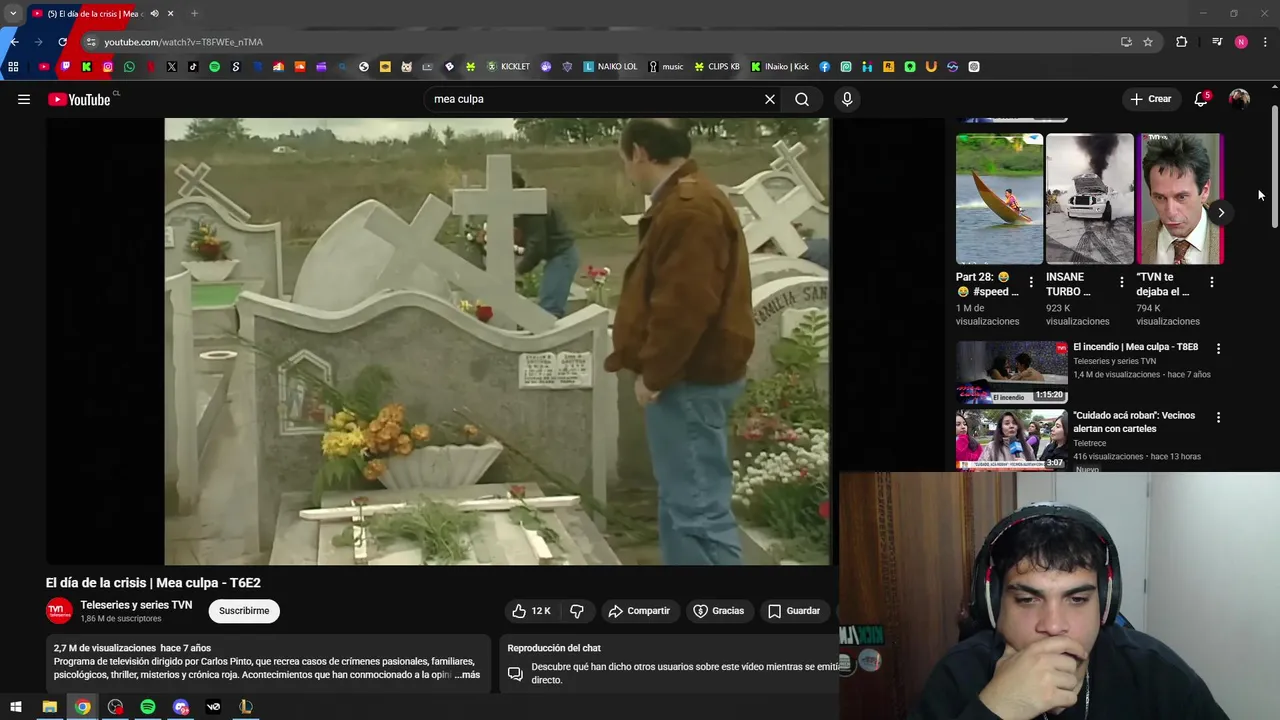The width and height of the screenshot is (1280, 720).
Task: Show next shorts with right chevron
Action: [x=1221, y=212]
